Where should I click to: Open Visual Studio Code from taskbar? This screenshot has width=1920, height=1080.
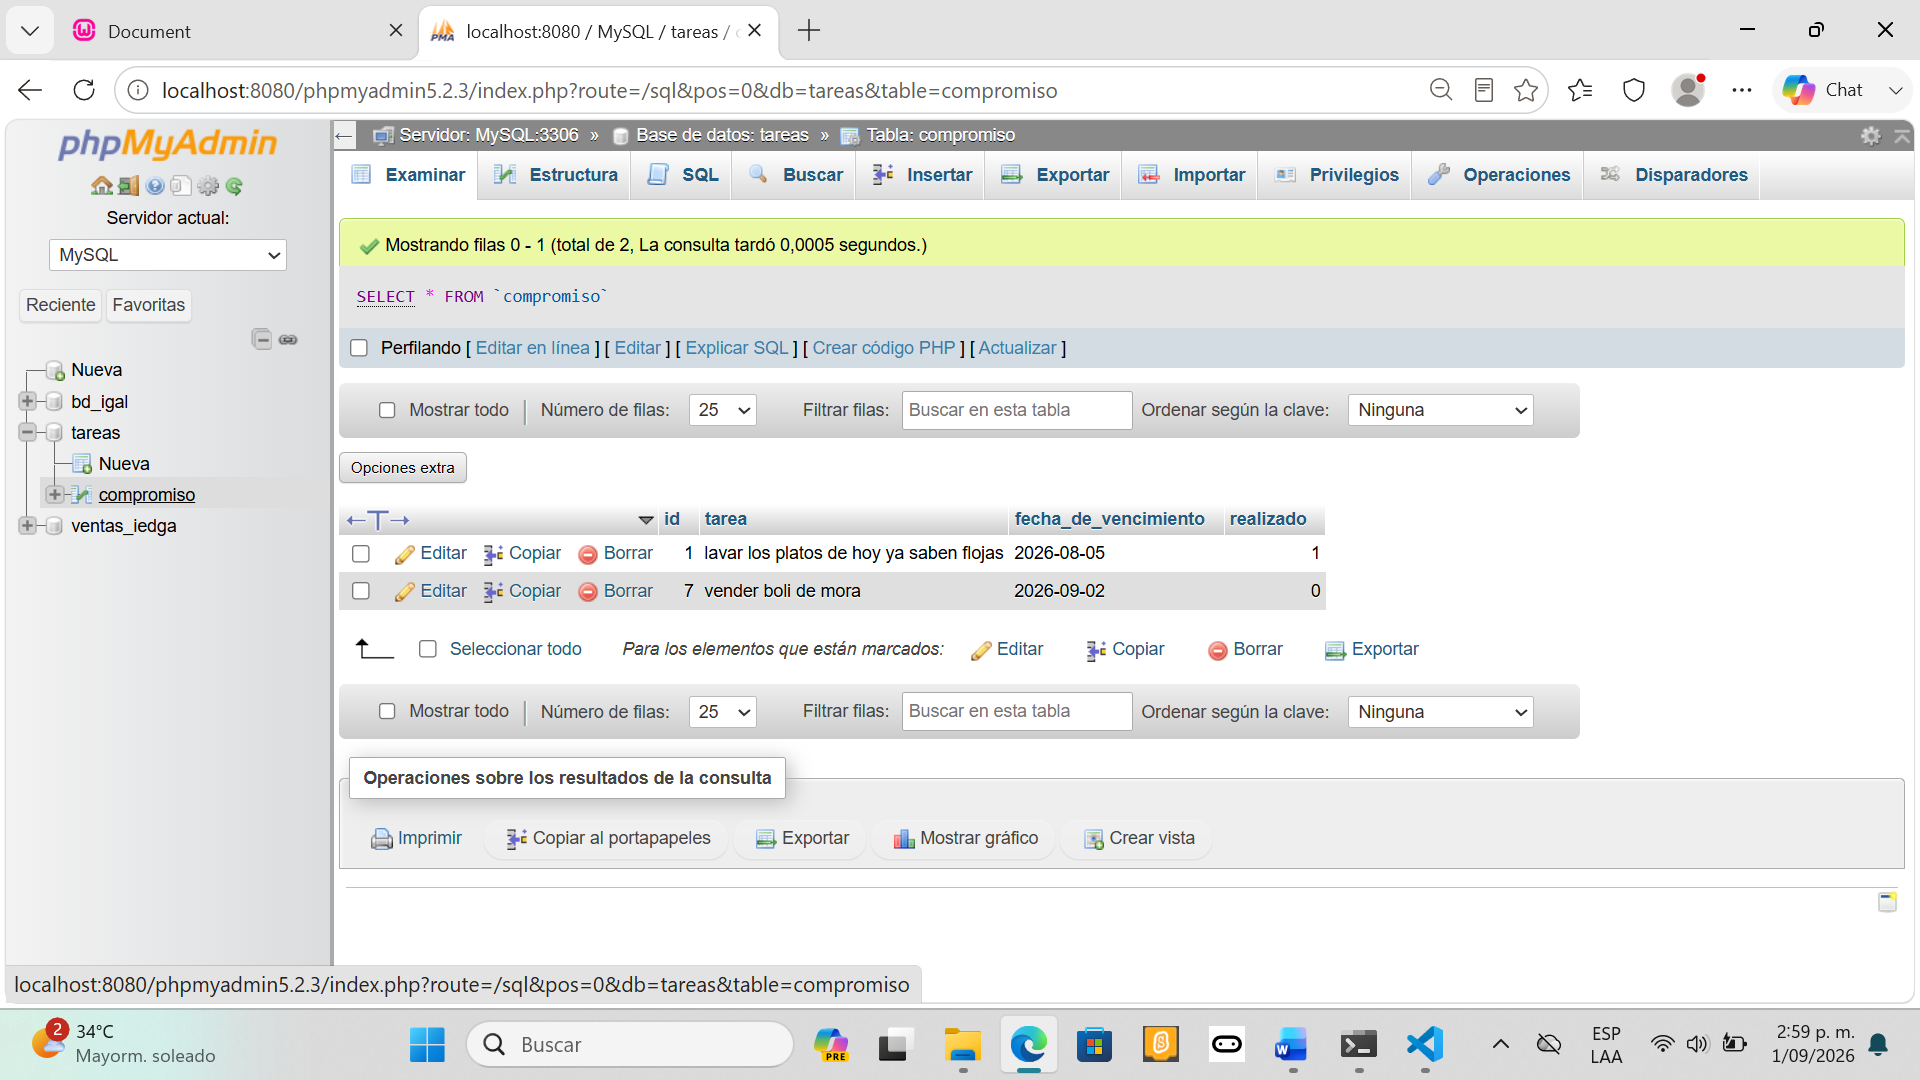(1425, 1045)
